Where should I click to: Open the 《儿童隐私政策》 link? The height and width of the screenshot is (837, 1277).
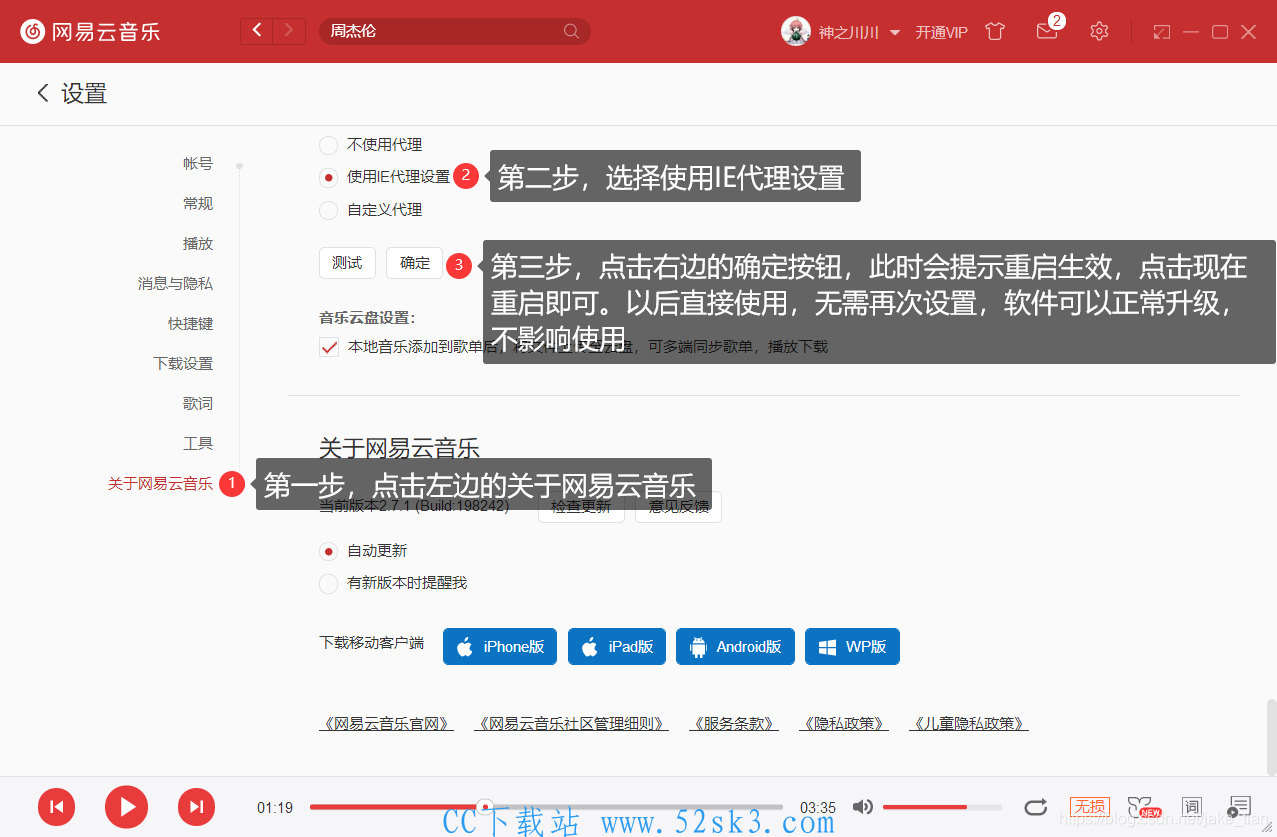click(x=969, y=724)
